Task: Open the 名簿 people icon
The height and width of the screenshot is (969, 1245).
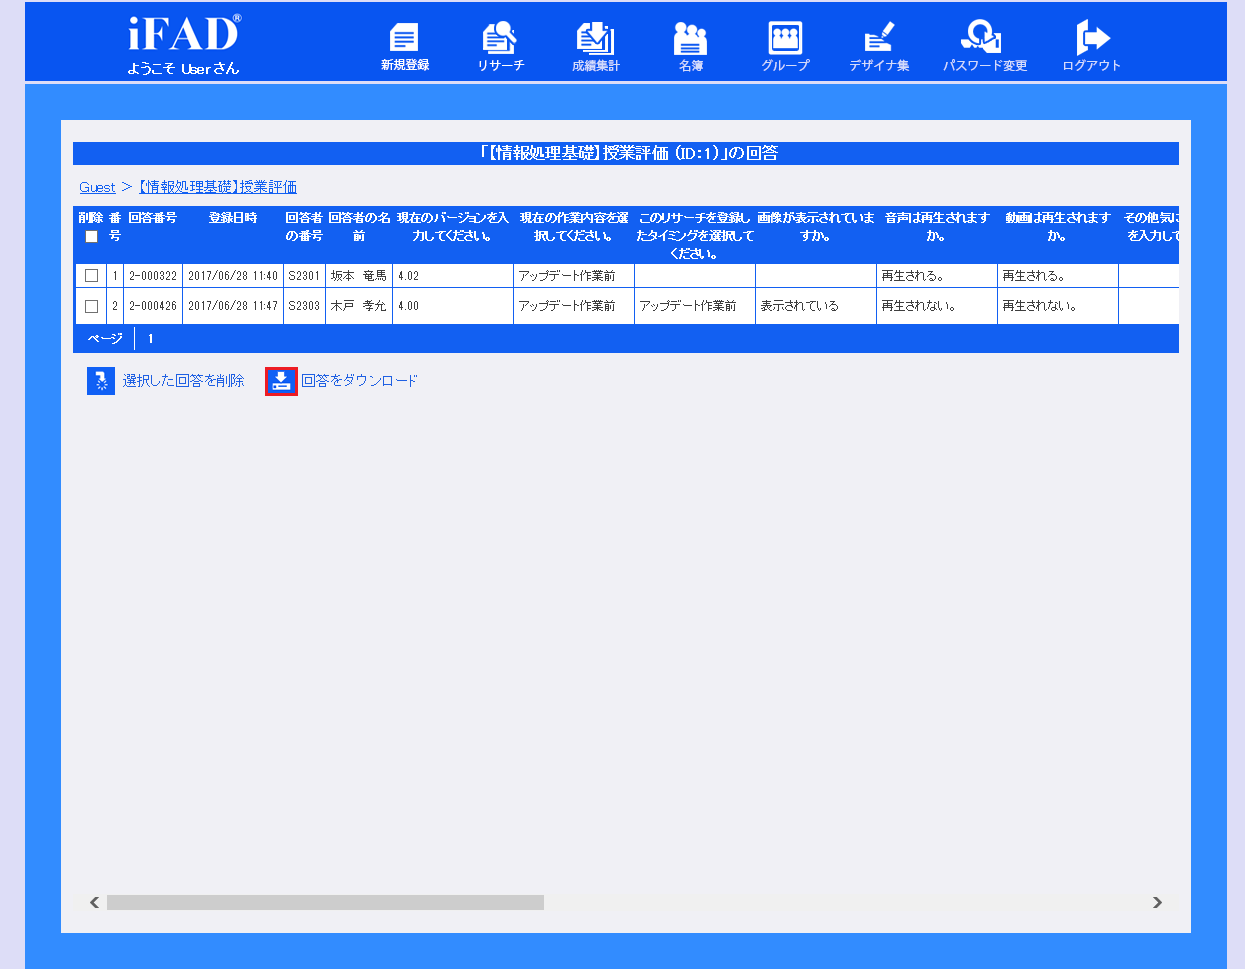Action: pyautogui.click(x=690, y=38)
